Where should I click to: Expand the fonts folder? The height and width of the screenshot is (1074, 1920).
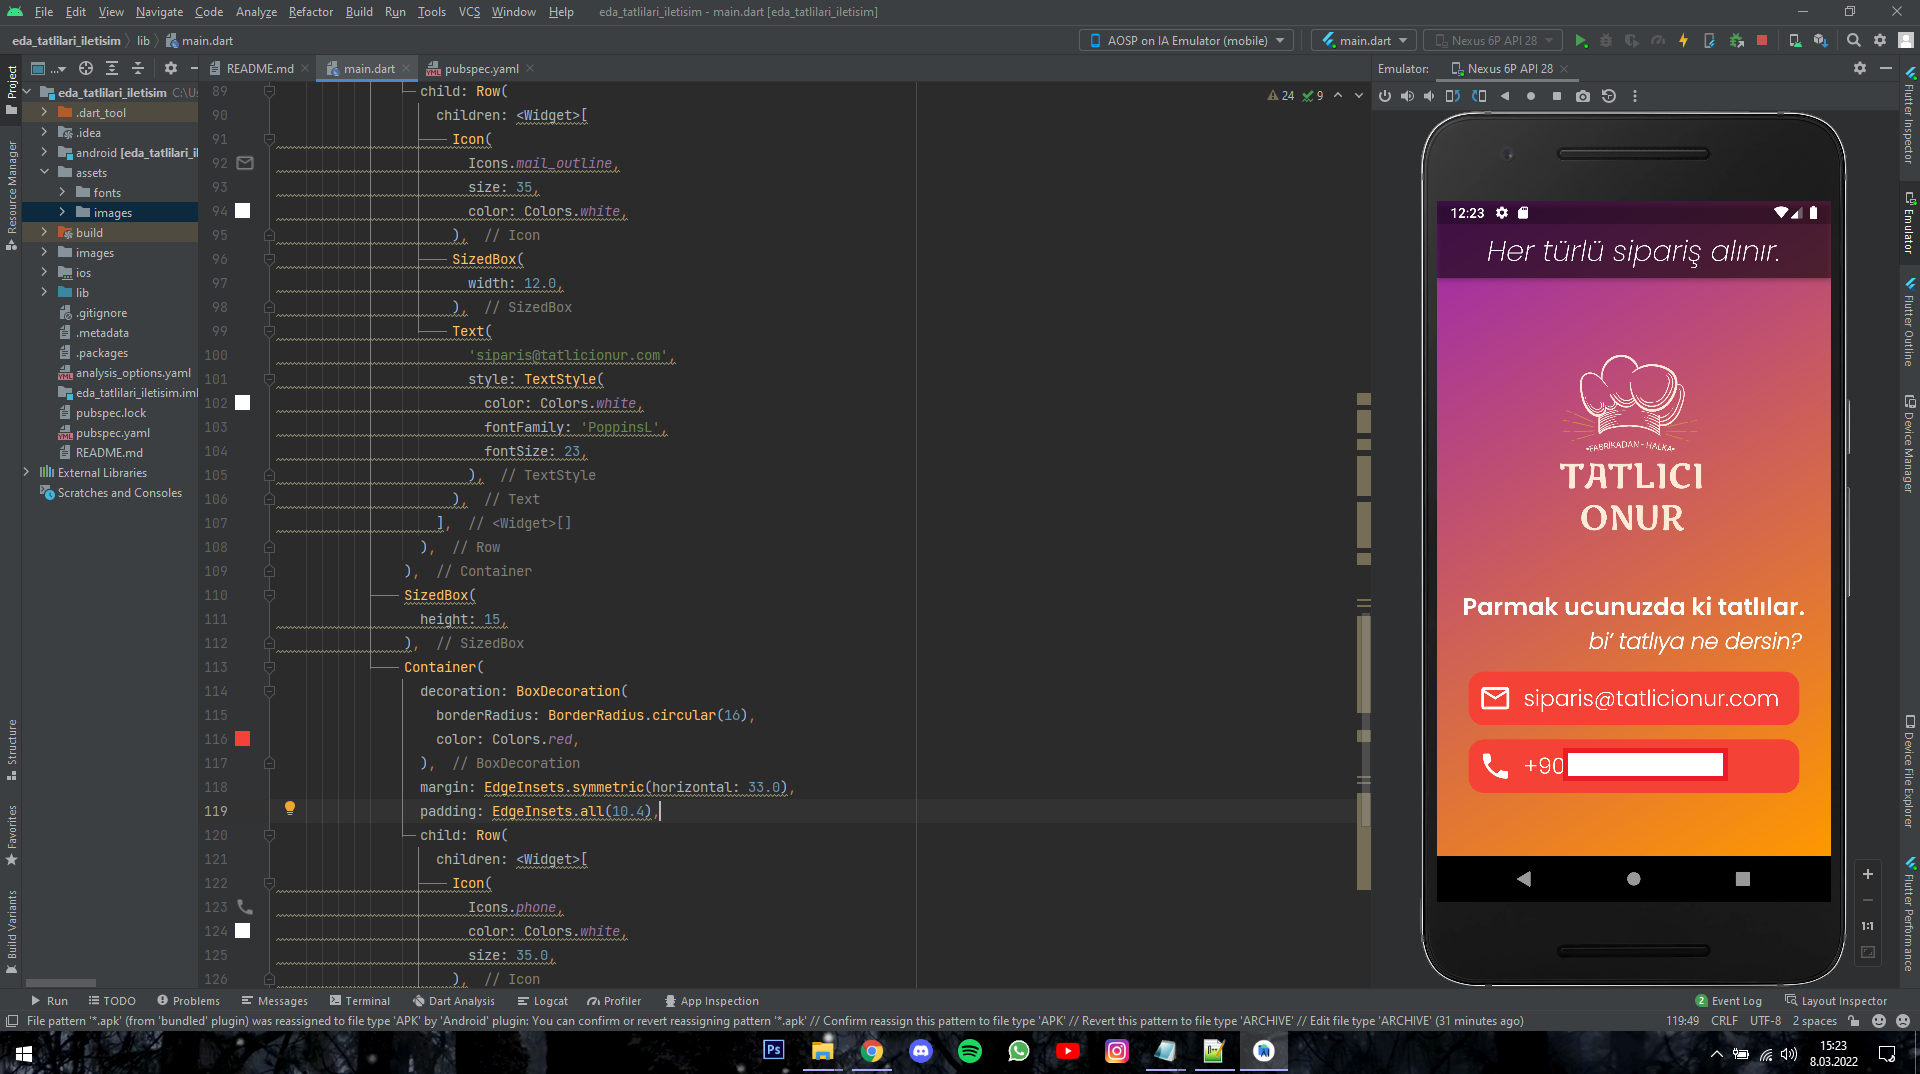tap(62, 193)
